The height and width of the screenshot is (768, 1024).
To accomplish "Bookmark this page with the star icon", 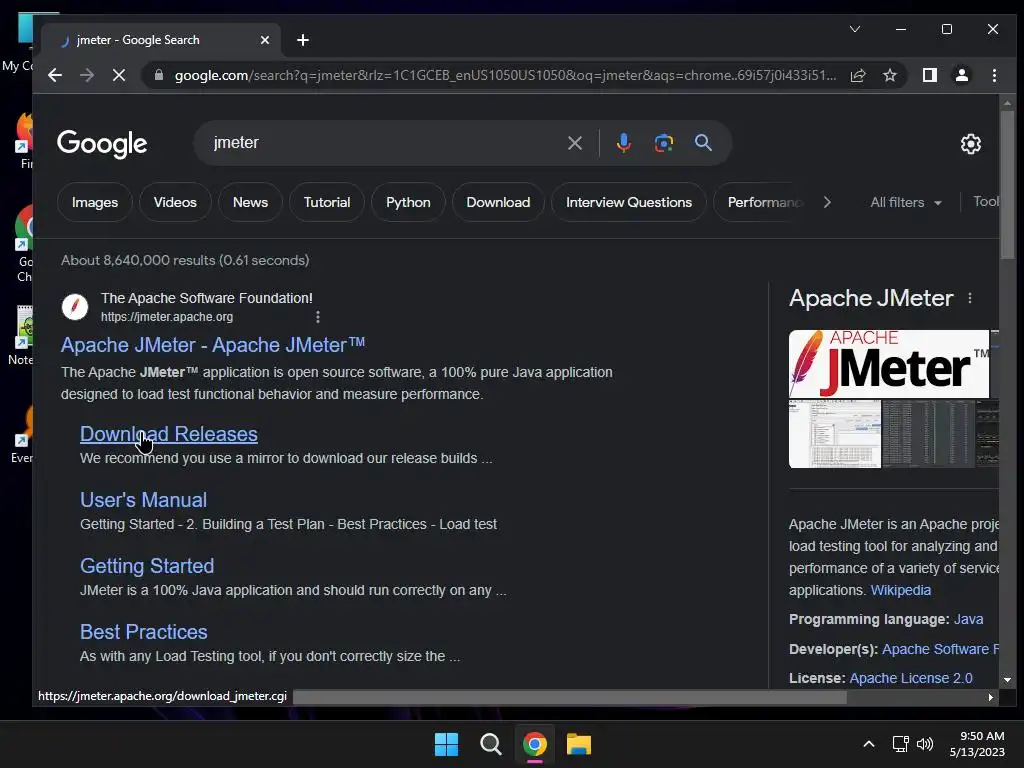I will [889, 76].
